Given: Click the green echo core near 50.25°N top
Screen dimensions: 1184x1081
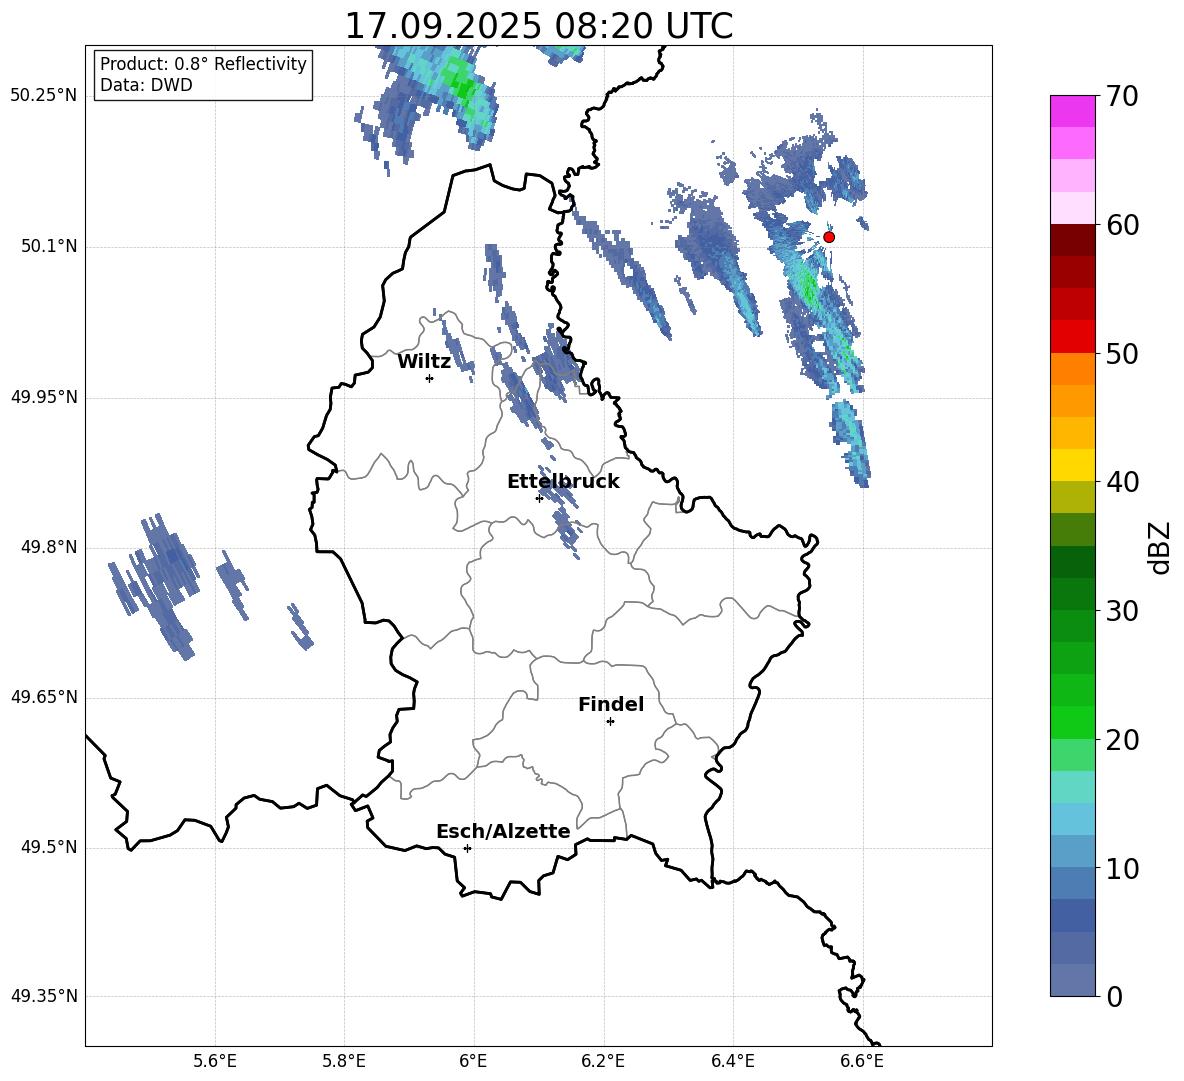Looking at the screenshot, I should [x=460, y=83].
